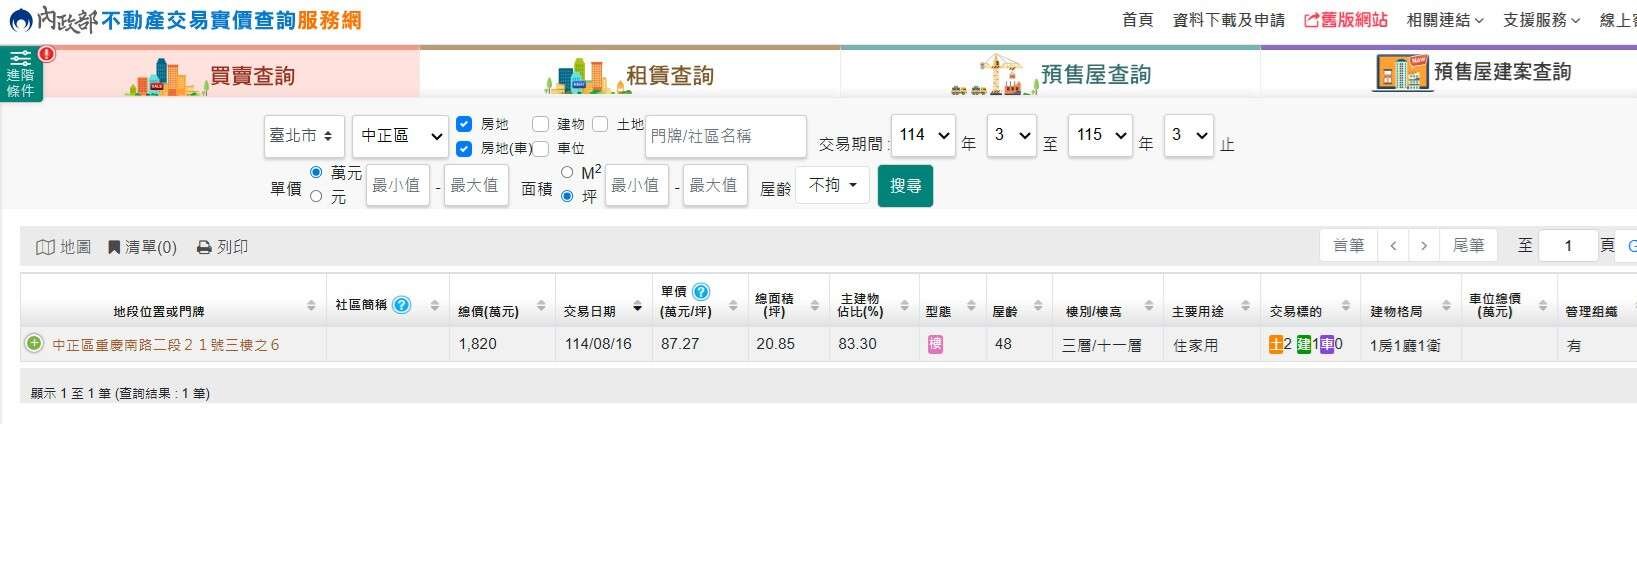Viewport: 1637px width, 566px height.
Task: Click the help icon next to 社區簡稱
Action: (x=402, y=305)
